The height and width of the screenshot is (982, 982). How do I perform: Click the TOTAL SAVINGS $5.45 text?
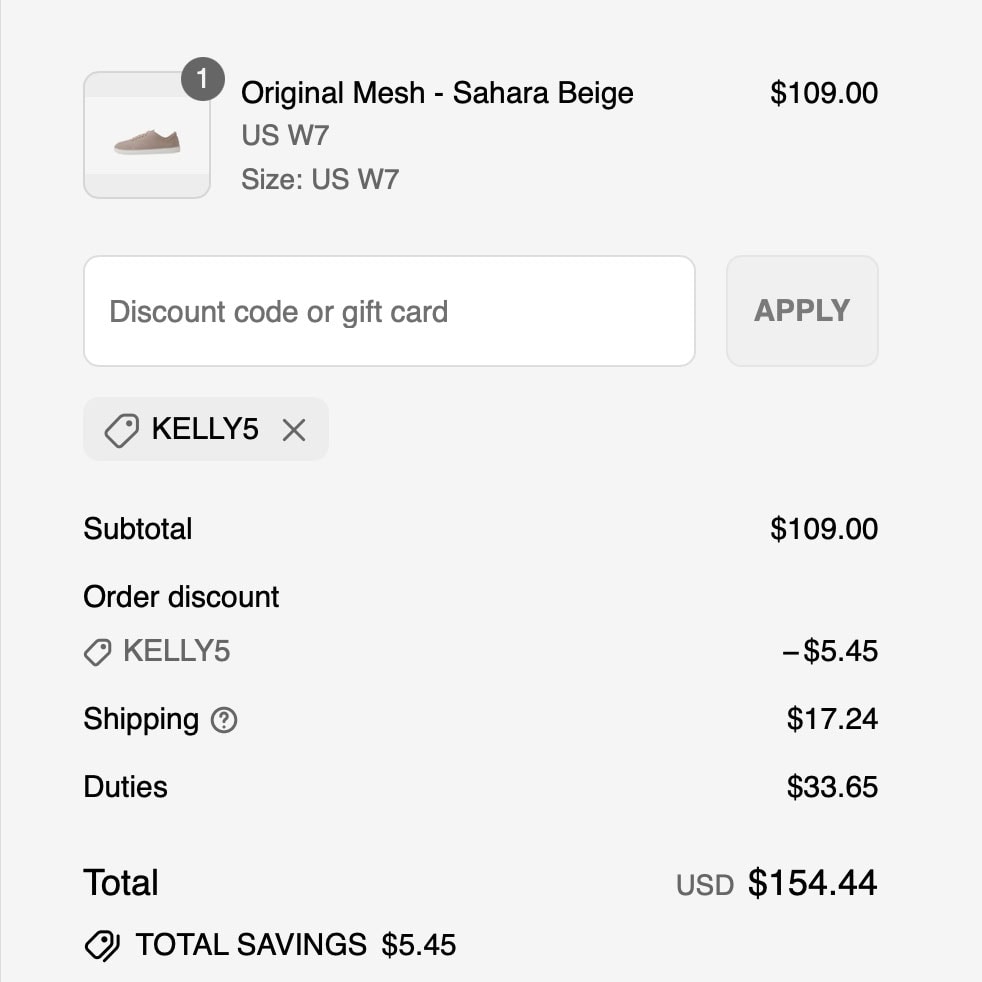click(x=296, y=945)
